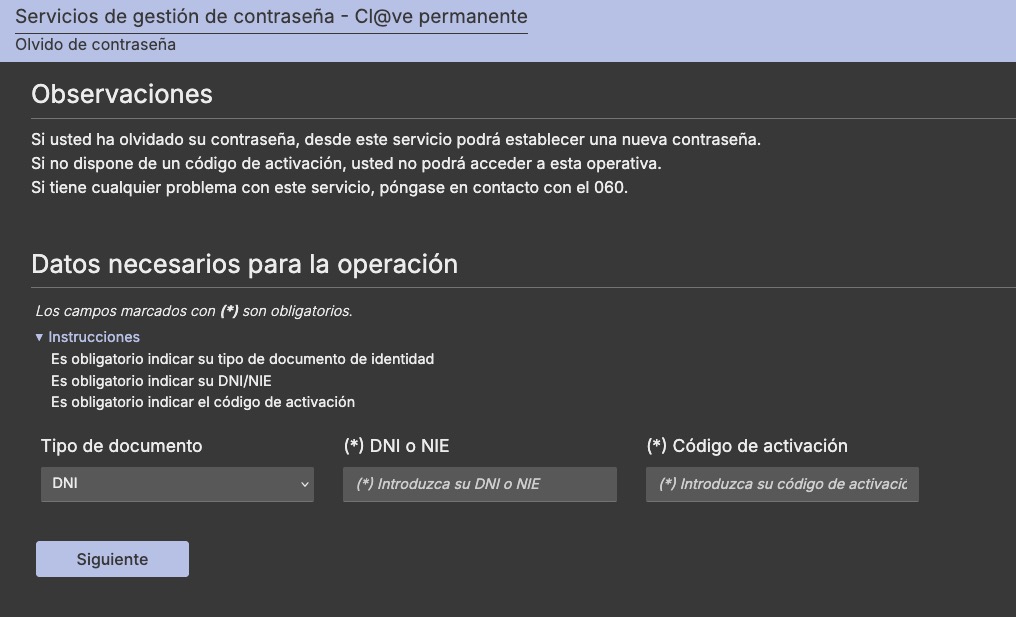
Task: Click 'Es obligatorio indicar el código de activación'
Action: [203, 402]
